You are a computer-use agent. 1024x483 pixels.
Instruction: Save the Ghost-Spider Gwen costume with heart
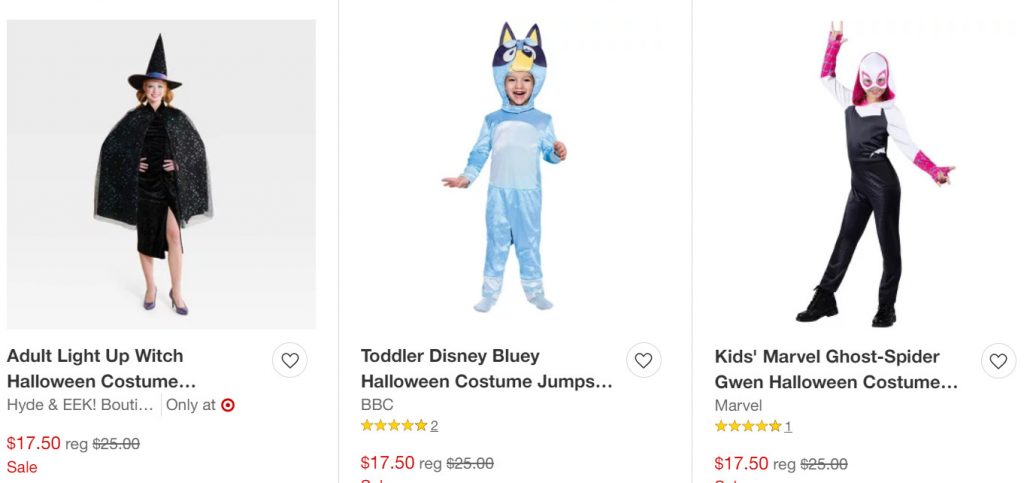(x=998, y=361)
